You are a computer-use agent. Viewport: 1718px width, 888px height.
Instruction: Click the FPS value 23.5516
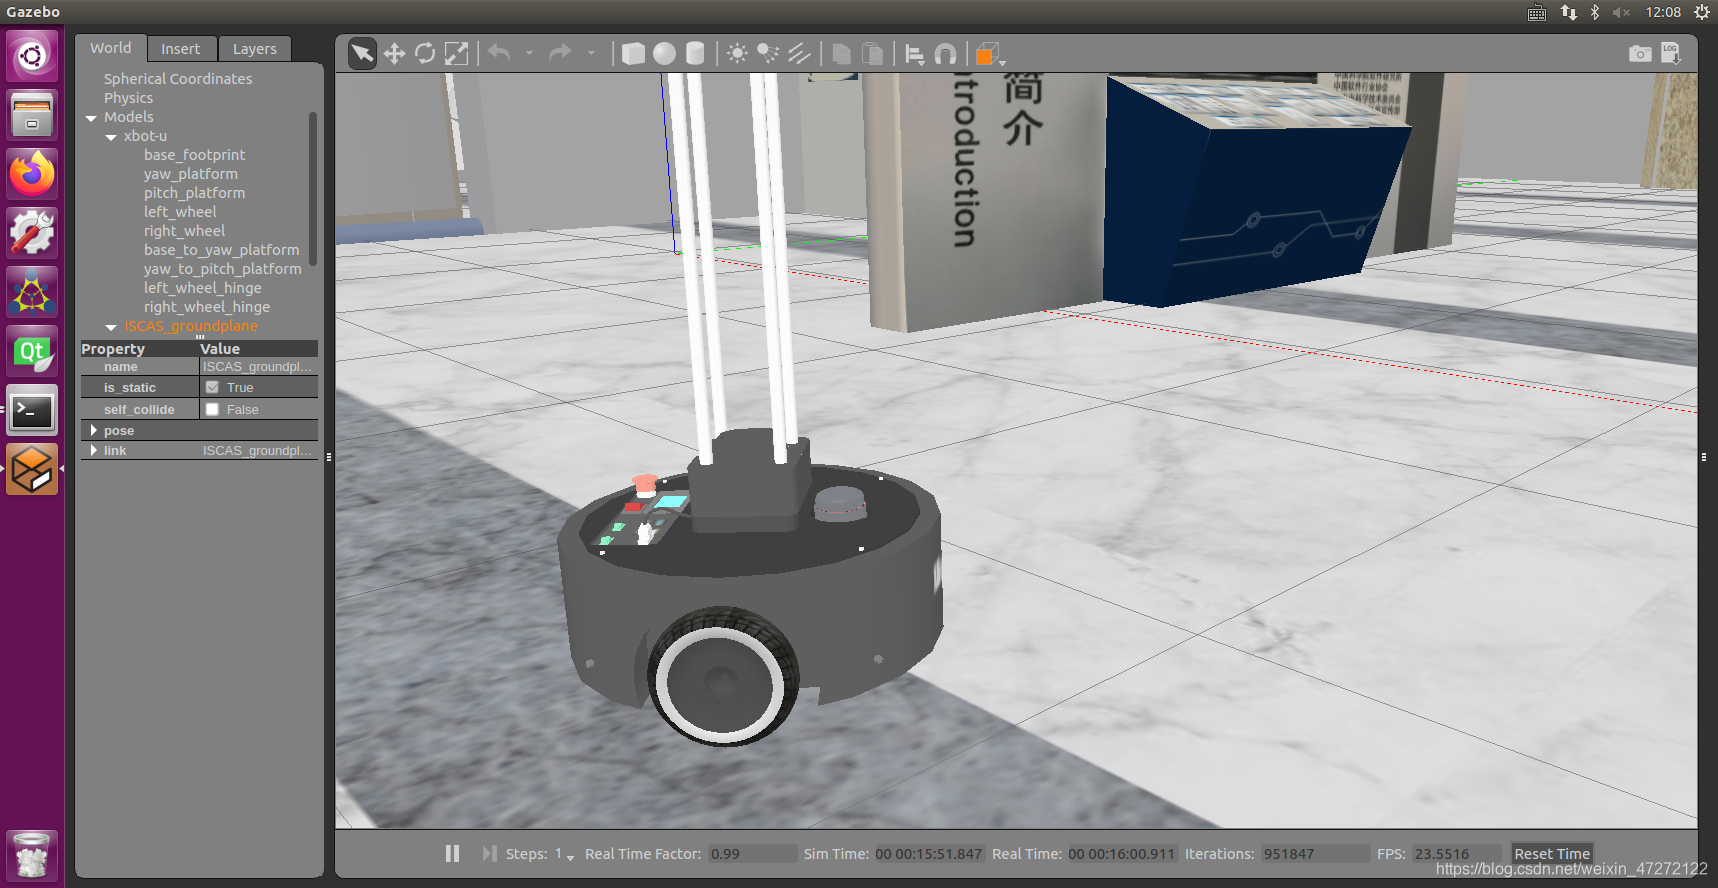point(1457,853)
